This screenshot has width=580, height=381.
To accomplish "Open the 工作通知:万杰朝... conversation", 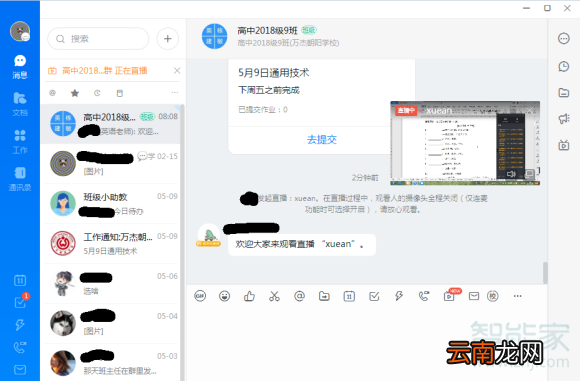I will point(112,243).
